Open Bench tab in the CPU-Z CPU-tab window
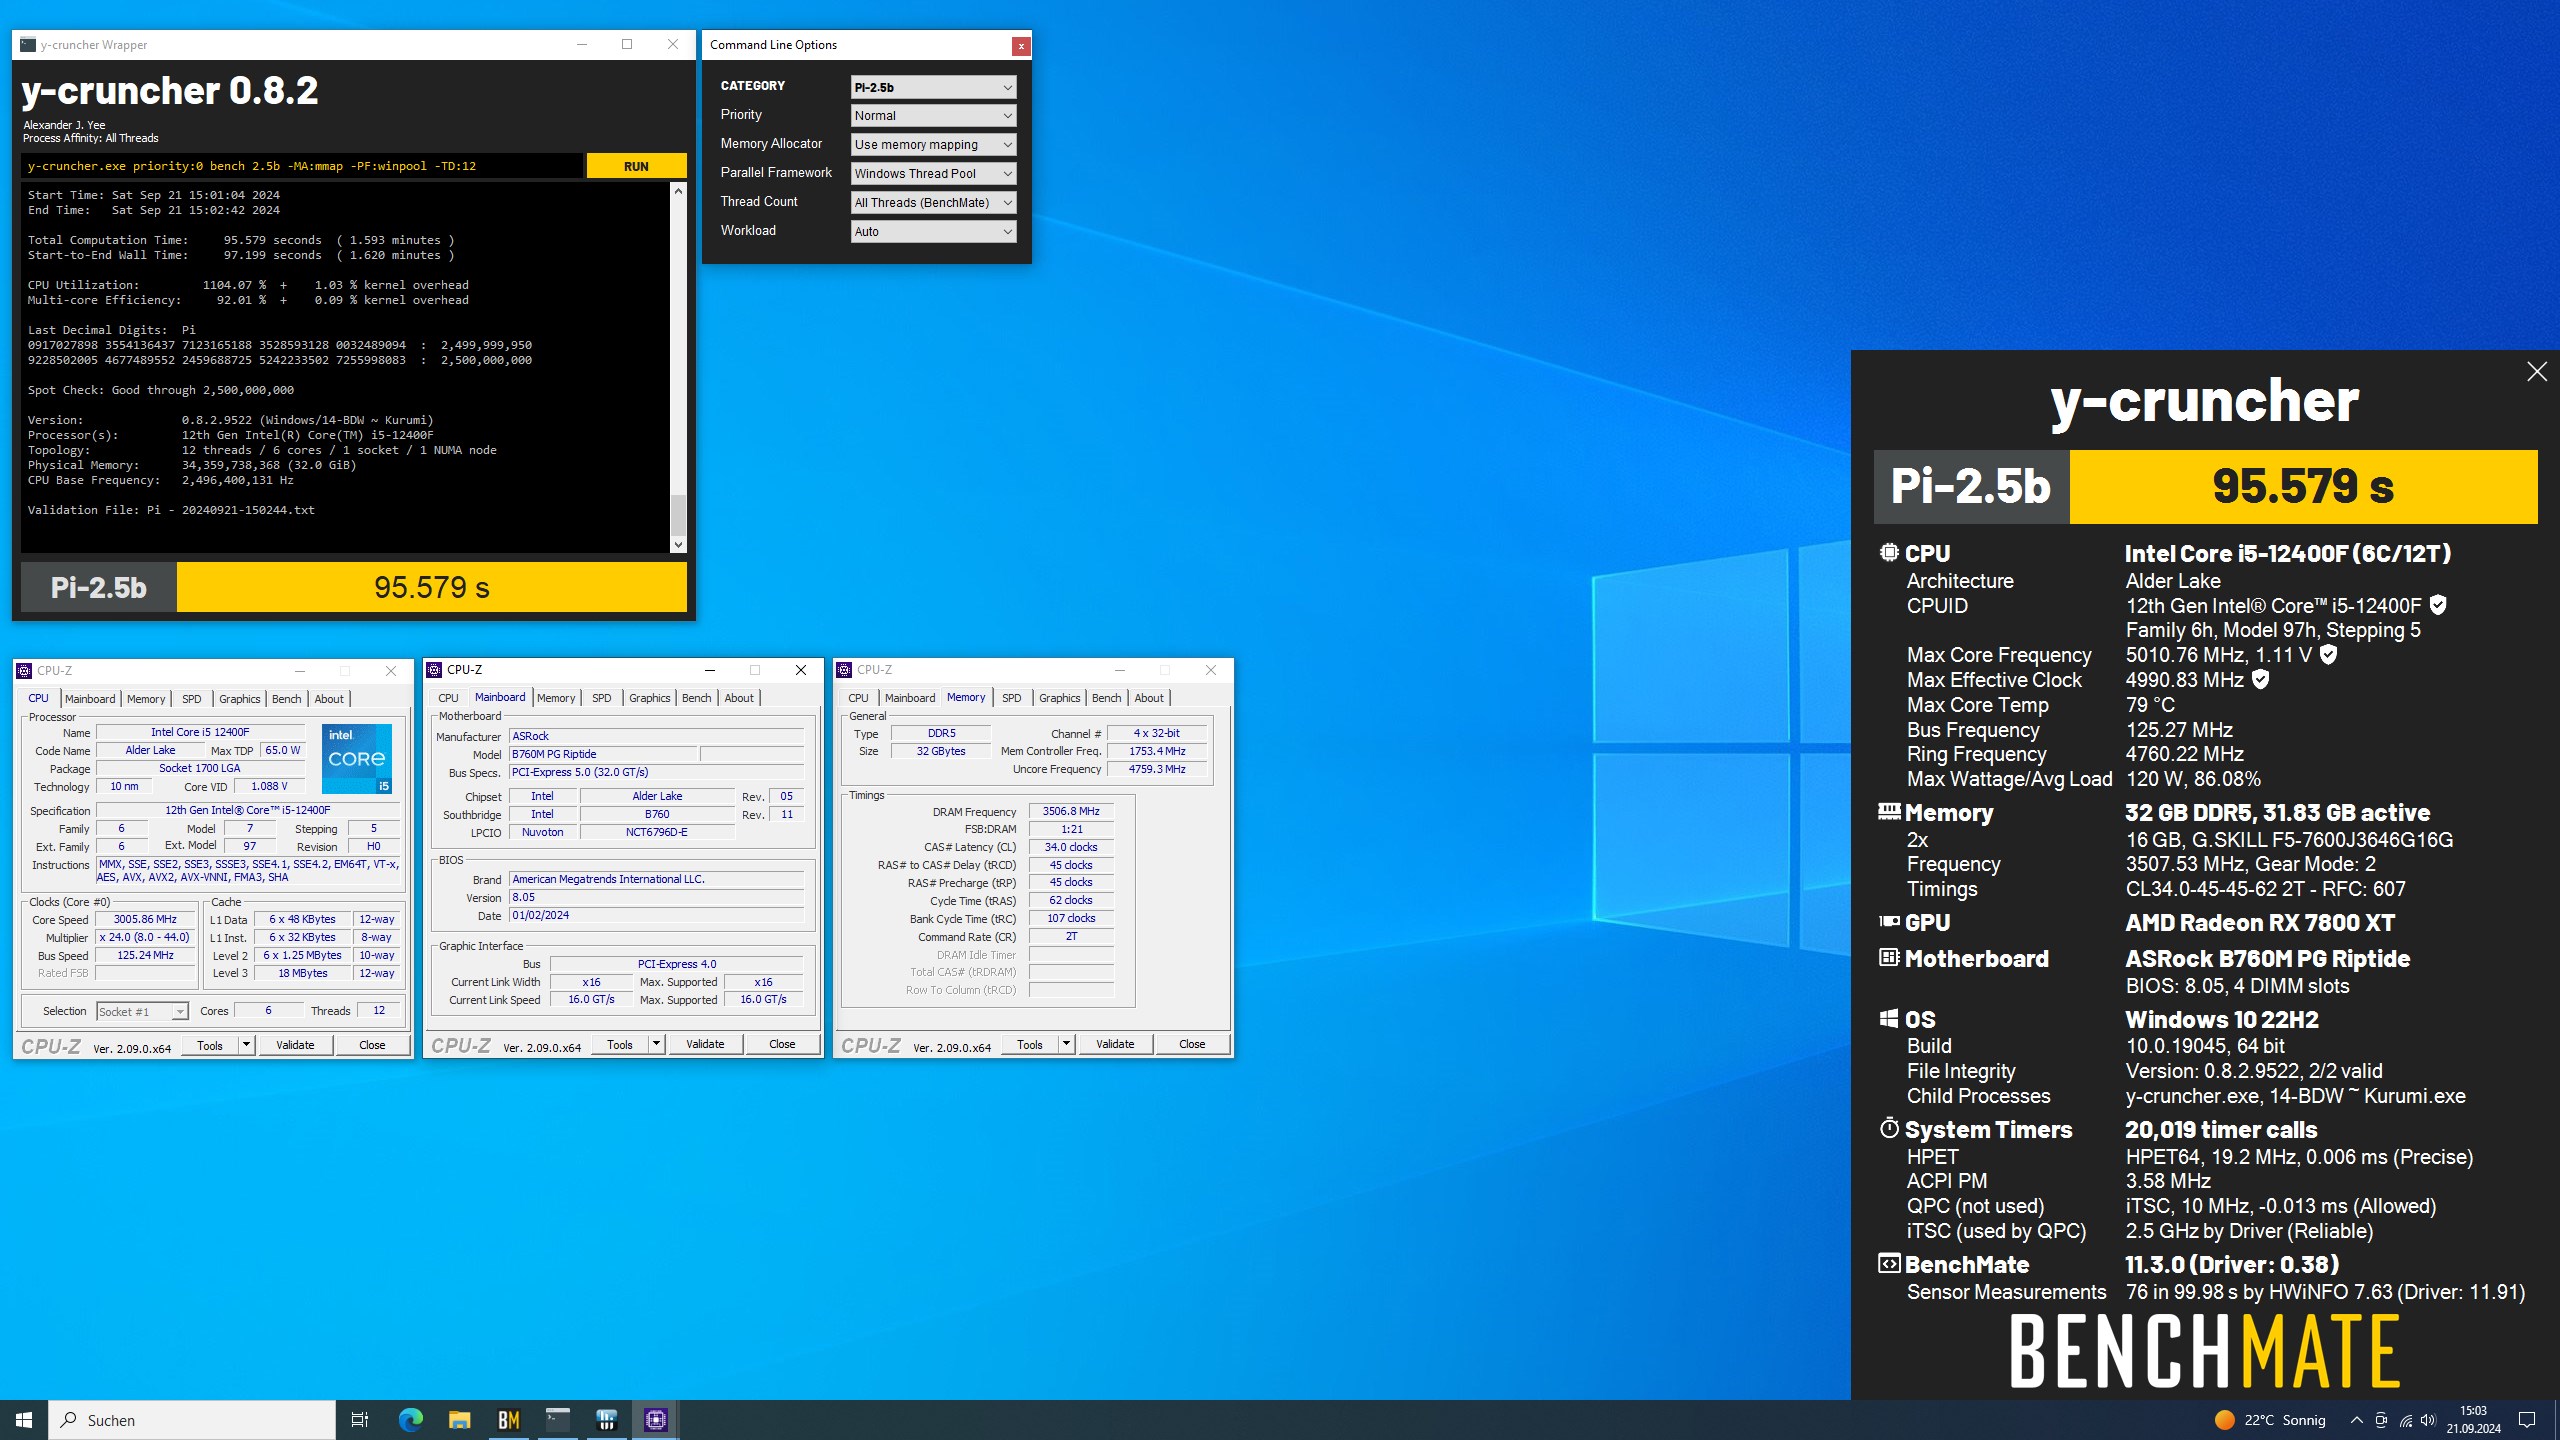This screenshot has width=2560, height=1440. tap(286, 699)
